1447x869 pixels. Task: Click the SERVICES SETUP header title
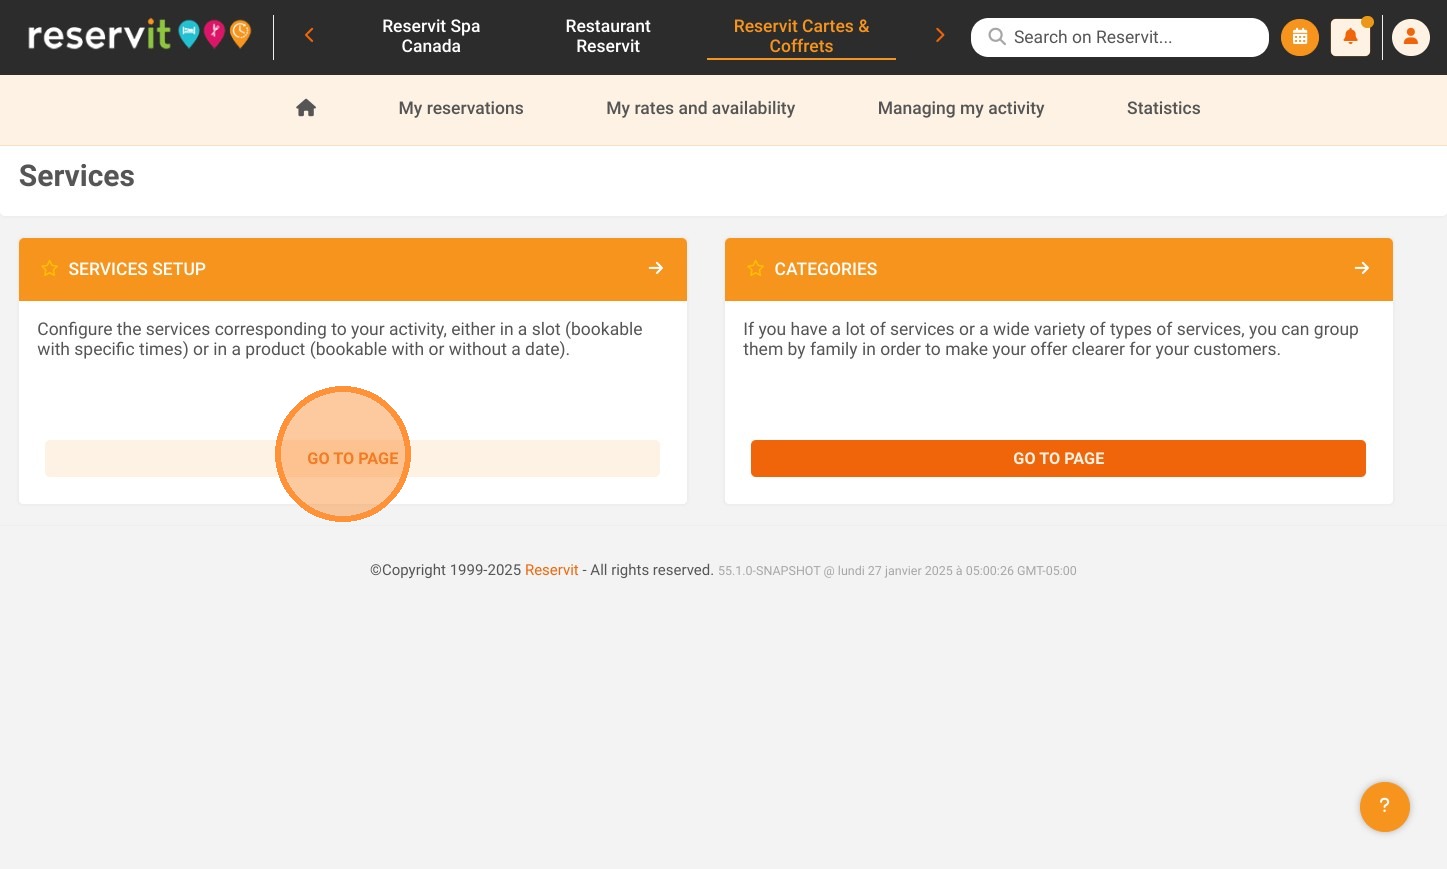pyautogui.click(x=137, y=269)
